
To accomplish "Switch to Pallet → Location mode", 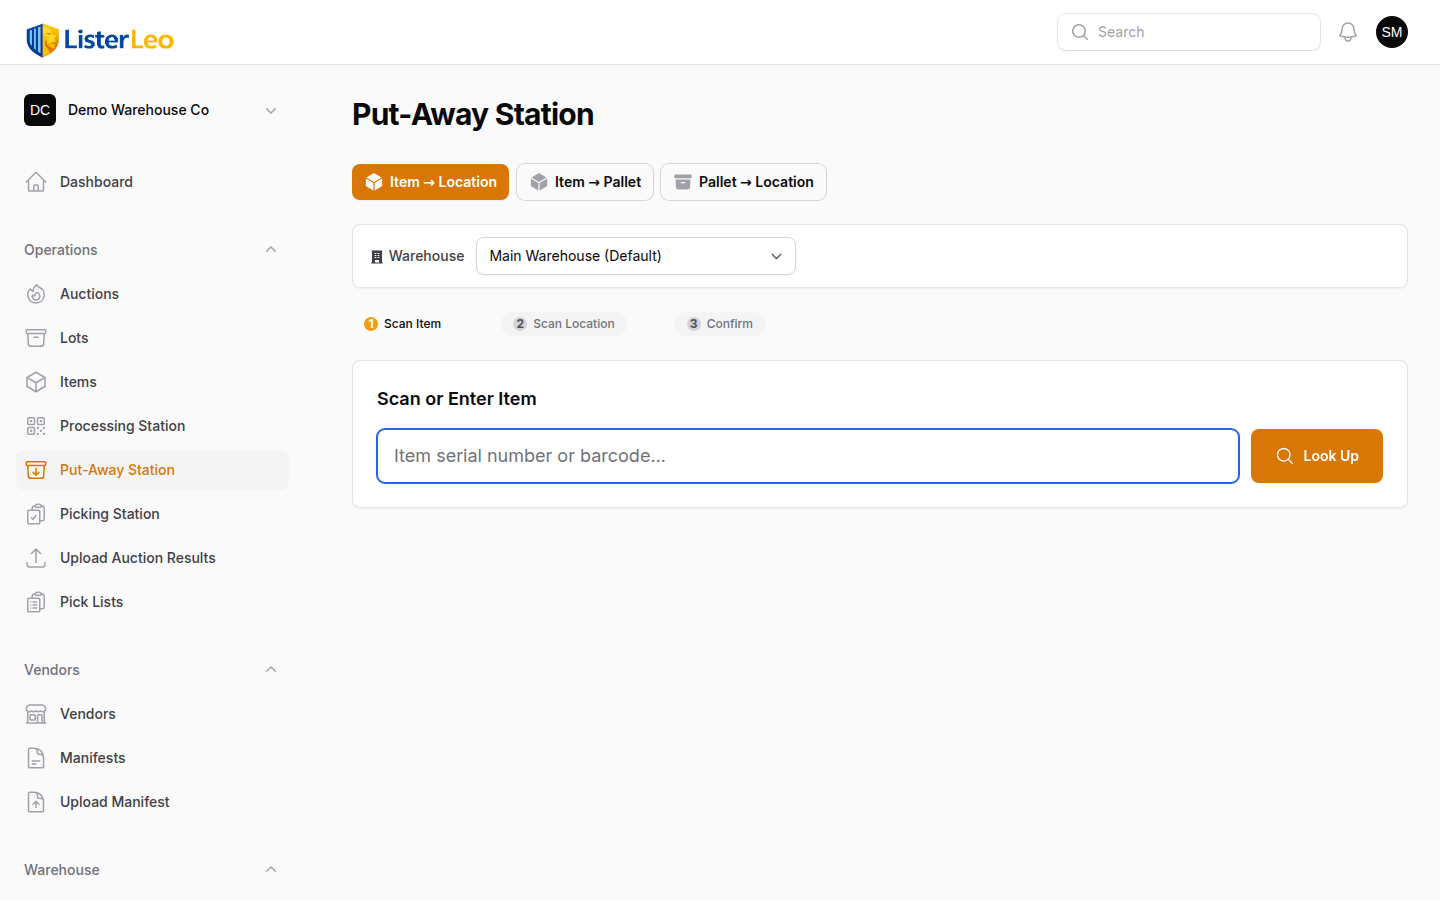I will [743, 182].
